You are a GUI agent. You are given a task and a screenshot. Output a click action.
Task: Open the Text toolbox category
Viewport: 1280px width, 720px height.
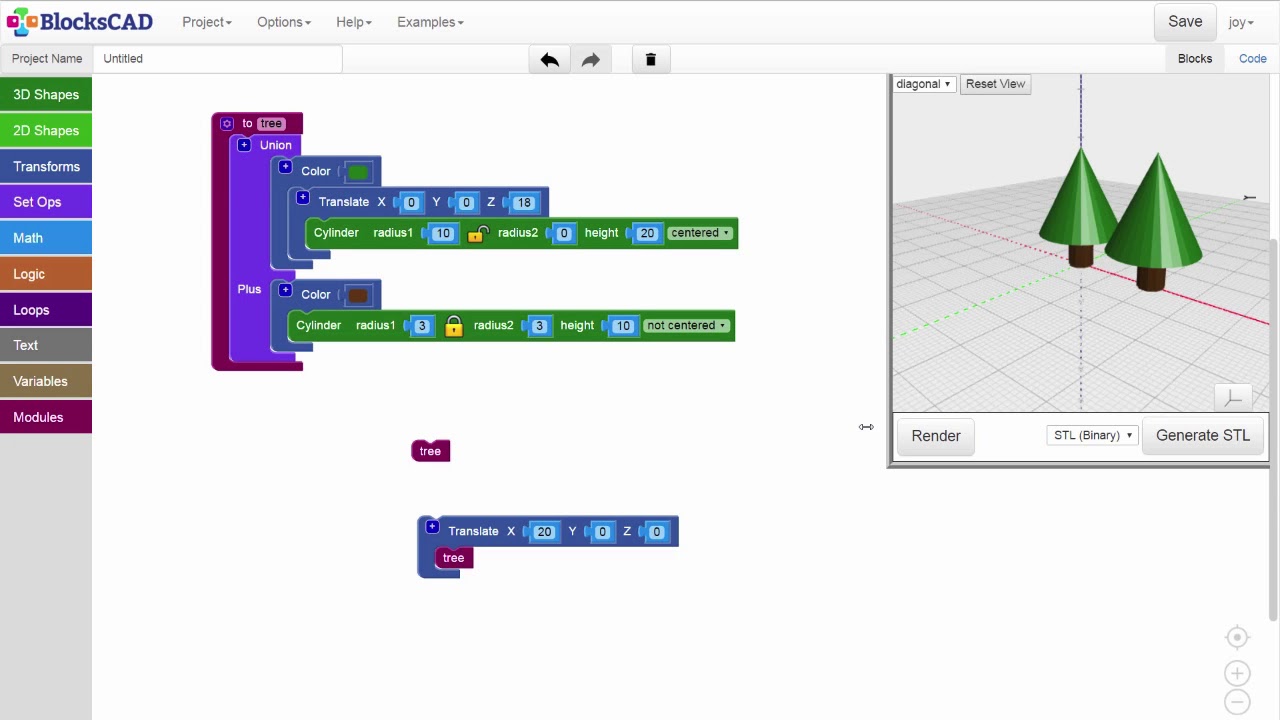point(46,345)
